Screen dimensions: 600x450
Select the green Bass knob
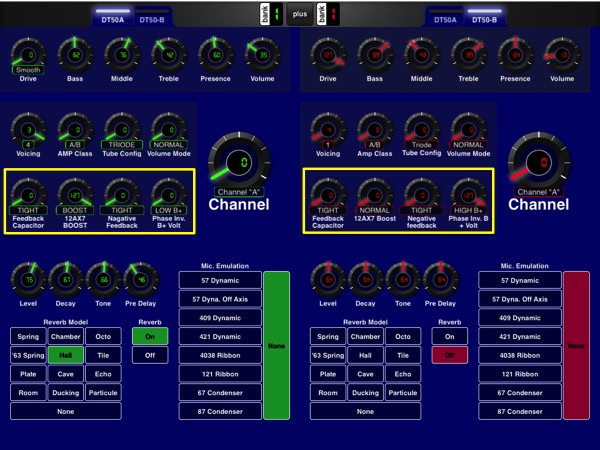[x=75, y=55]
